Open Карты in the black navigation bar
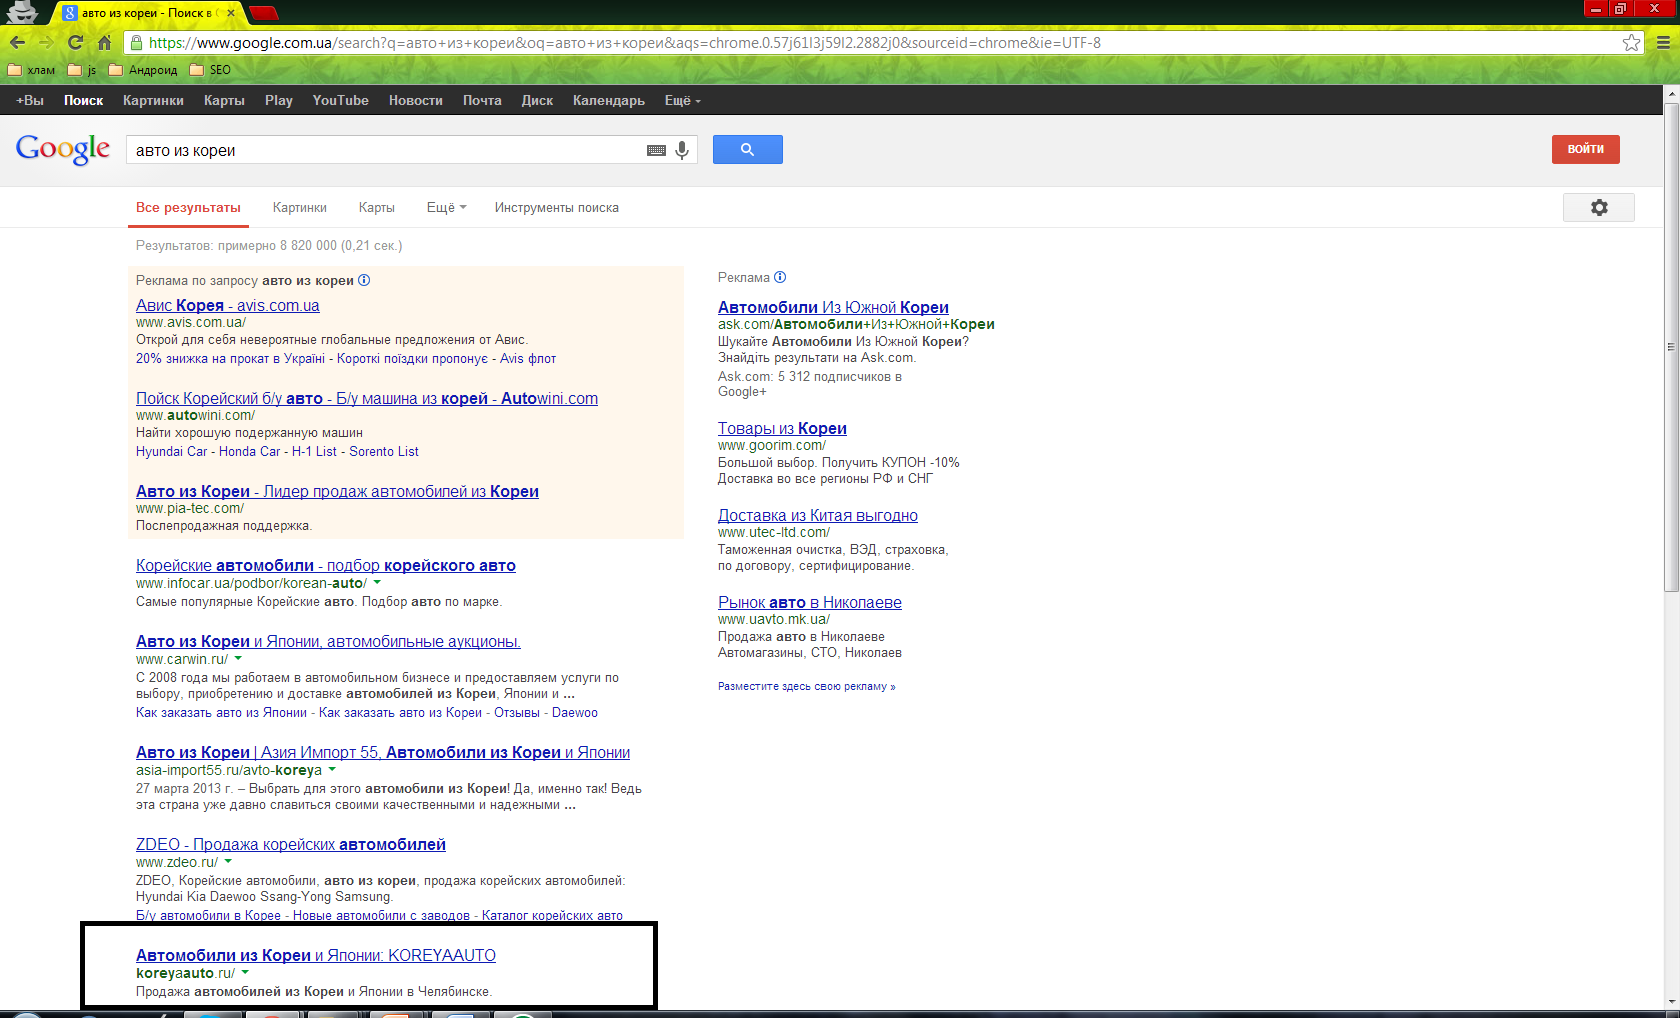 tap(224, 100)
